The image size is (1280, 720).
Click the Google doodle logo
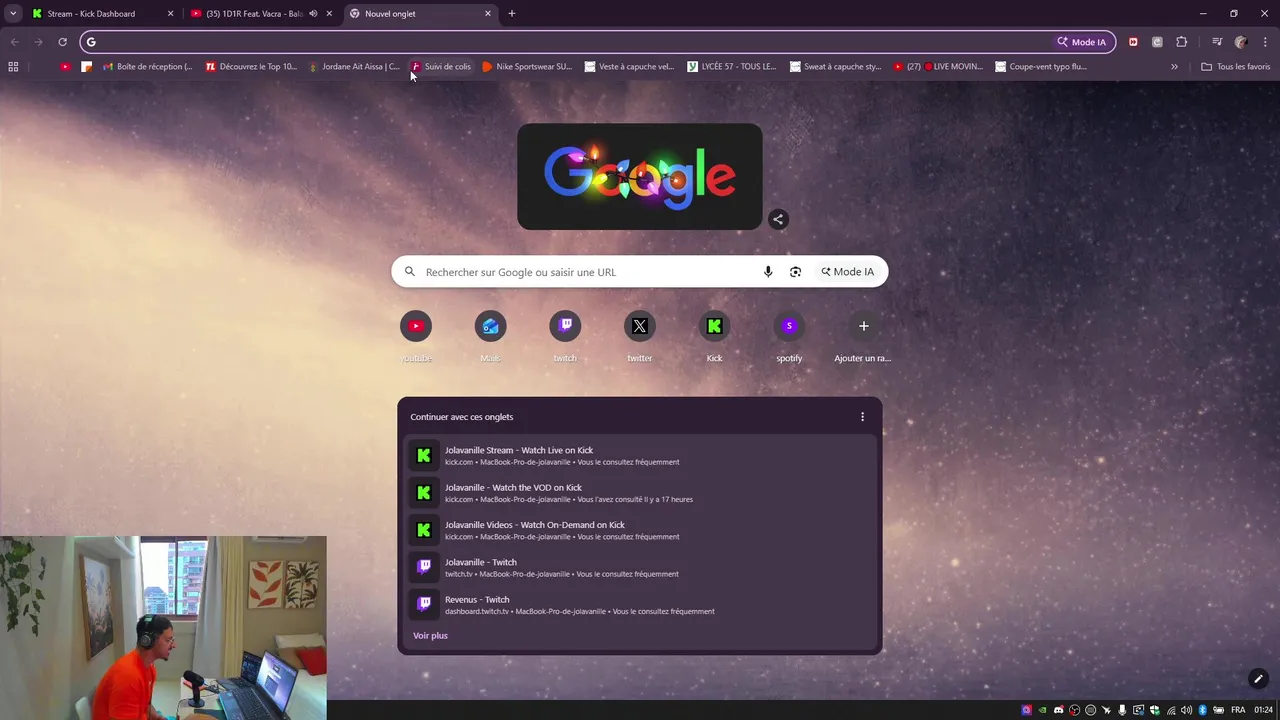pyautogui.click(x=640, y=177)
